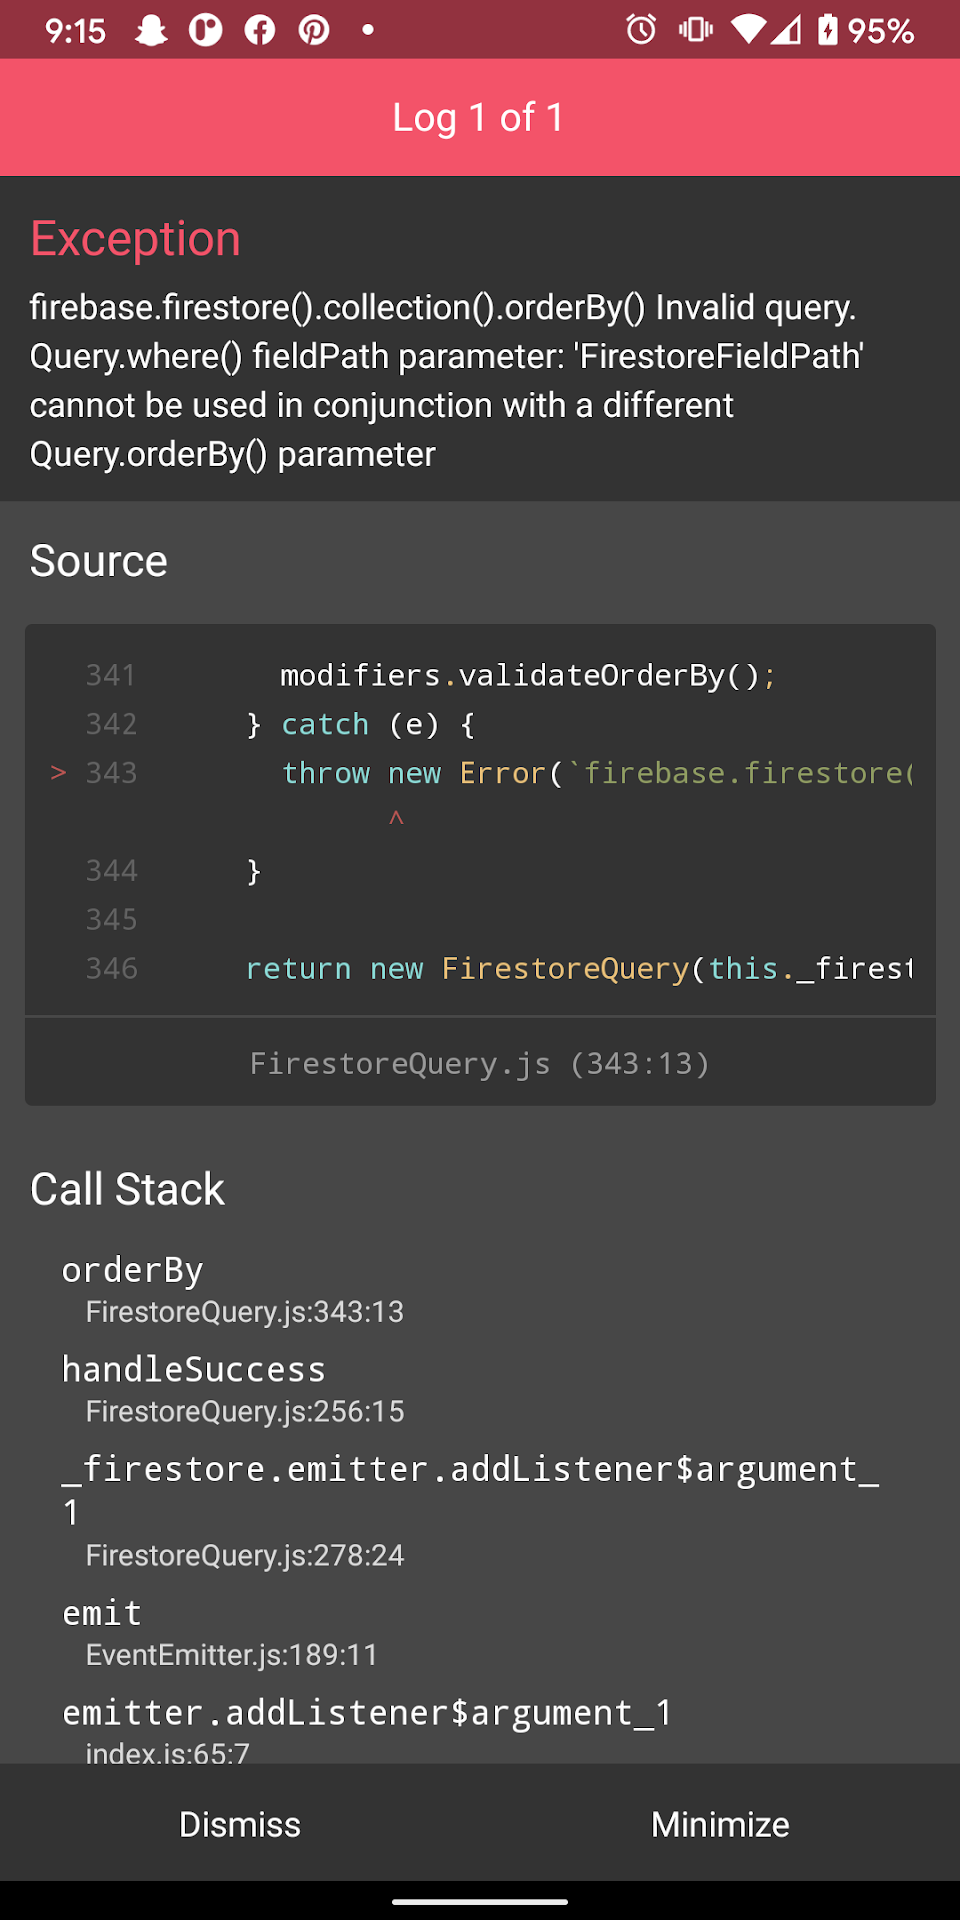Tap the Log 1 of 1 header
Viewport: 960px width, 1920px height.
tap(479, 117)
